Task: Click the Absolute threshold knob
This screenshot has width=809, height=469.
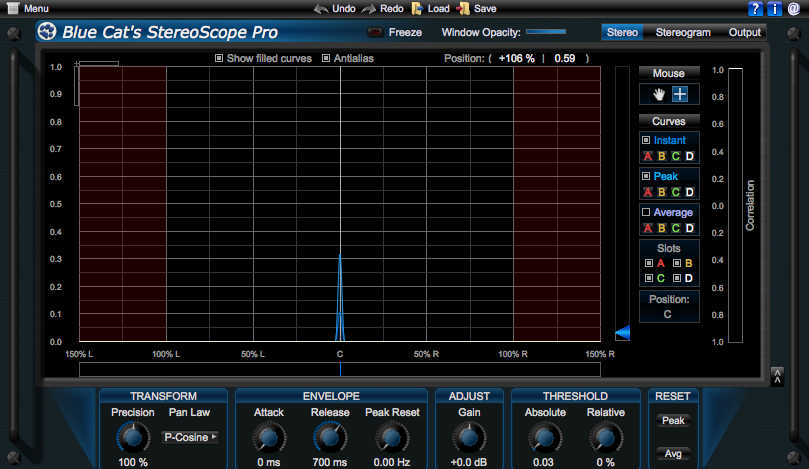Action: pyautogui.click(x=544, y=438)
